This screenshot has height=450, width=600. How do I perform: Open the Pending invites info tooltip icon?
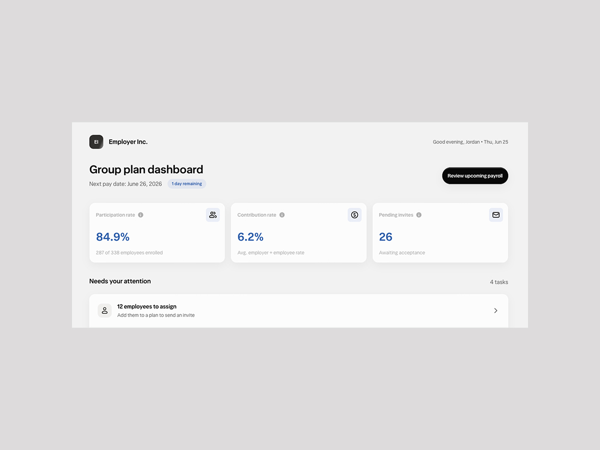(419, 215)
